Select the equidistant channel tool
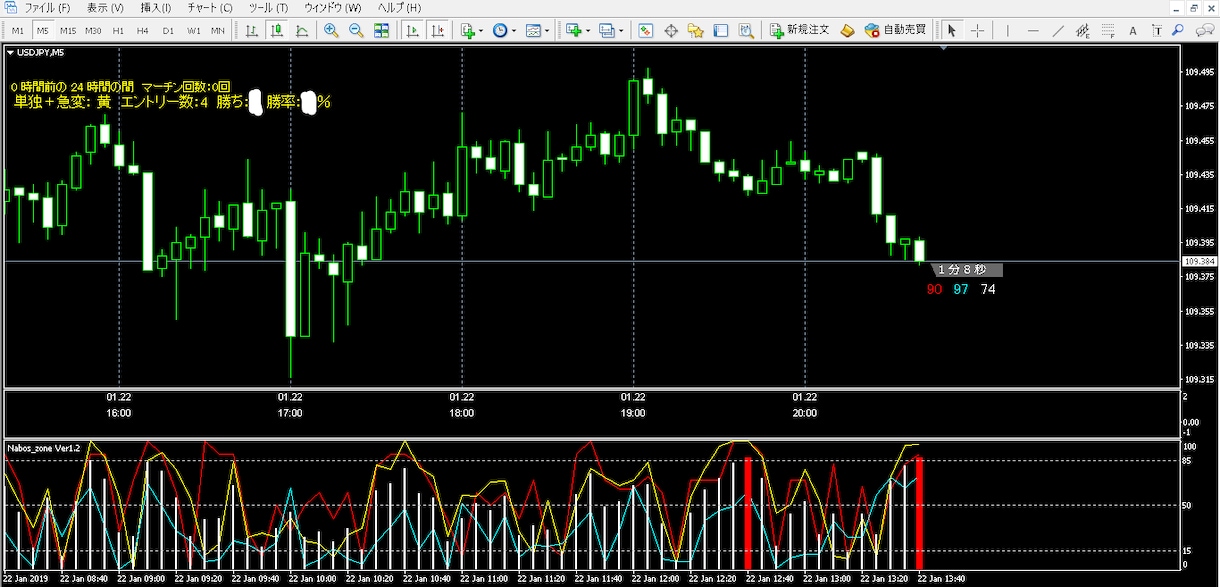This screenshot has height=587, width=1220. (1083, 30)
